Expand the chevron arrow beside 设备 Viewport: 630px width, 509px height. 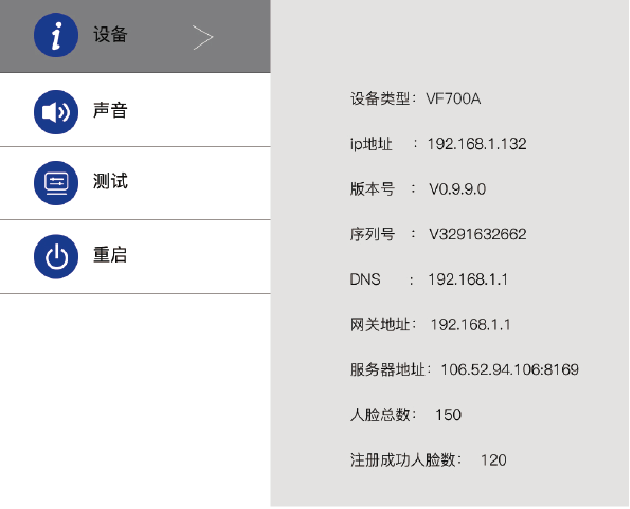pos(203,37)
